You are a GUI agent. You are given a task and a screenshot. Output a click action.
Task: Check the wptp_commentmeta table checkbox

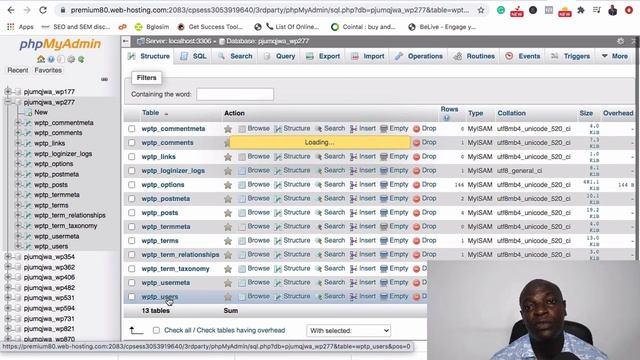131,129
